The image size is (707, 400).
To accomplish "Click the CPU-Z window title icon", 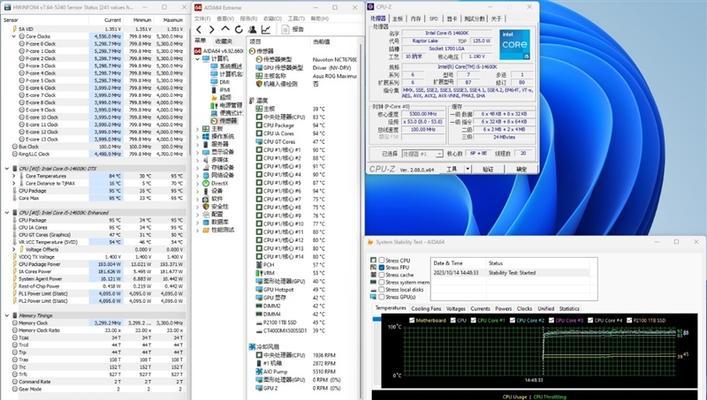I will click(x=371, y=7).
